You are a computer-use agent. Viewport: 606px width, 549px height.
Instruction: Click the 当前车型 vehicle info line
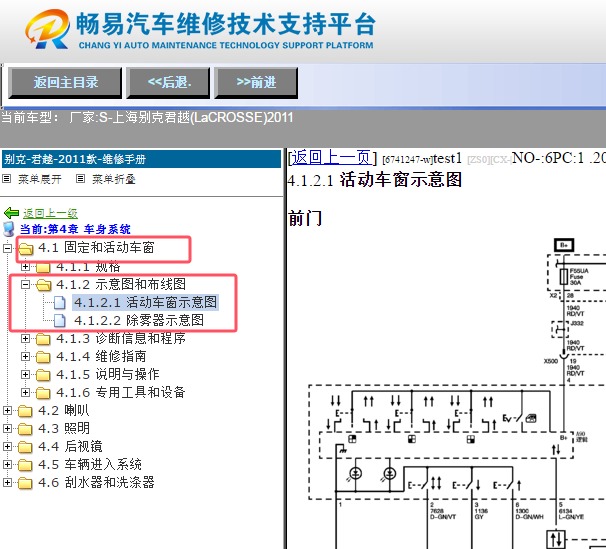tap(148, 117)
